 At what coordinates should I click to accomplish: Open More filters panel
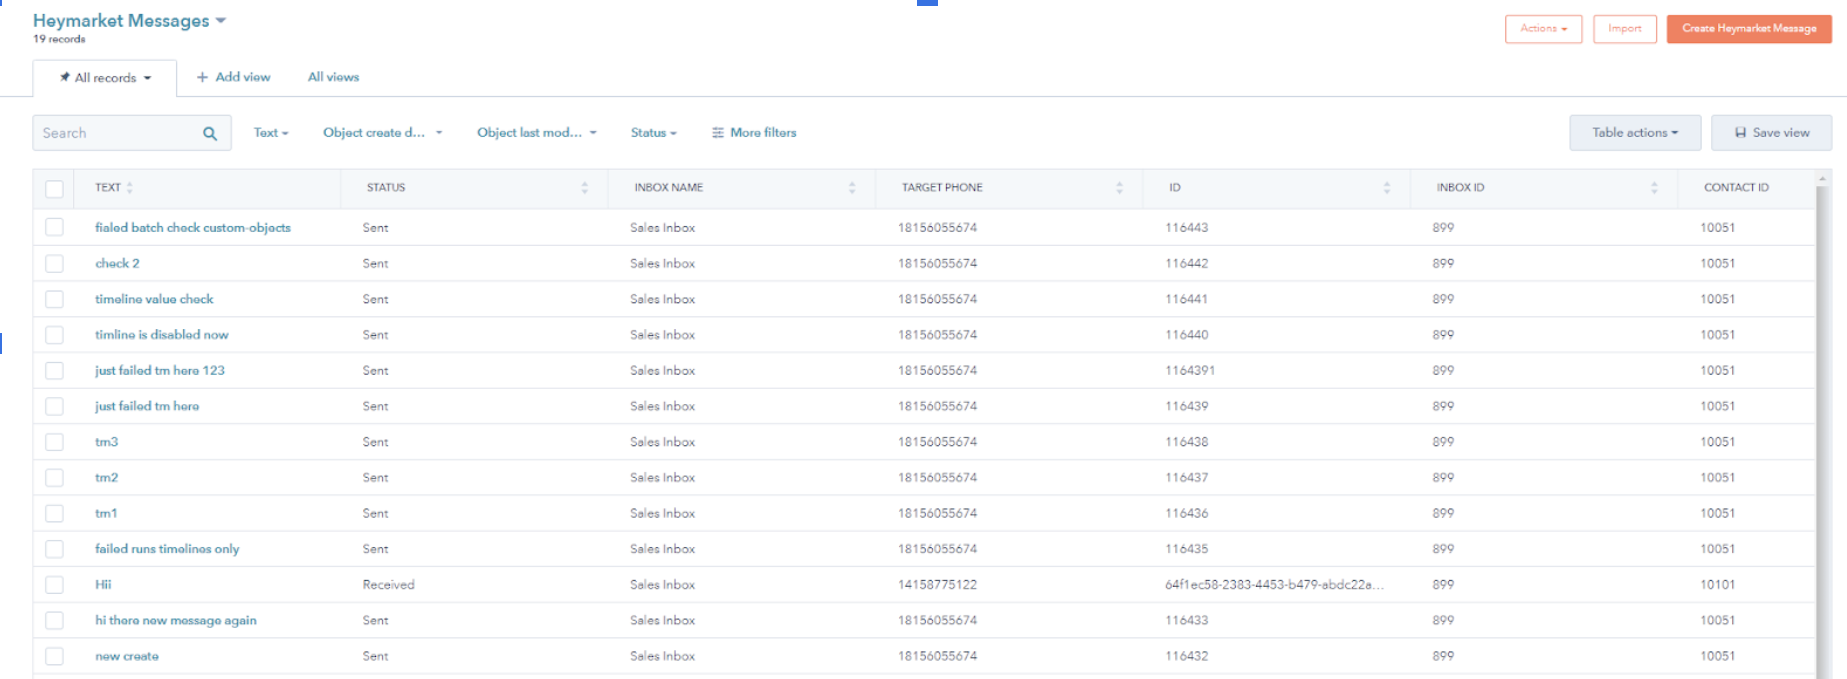pos(754,133)
